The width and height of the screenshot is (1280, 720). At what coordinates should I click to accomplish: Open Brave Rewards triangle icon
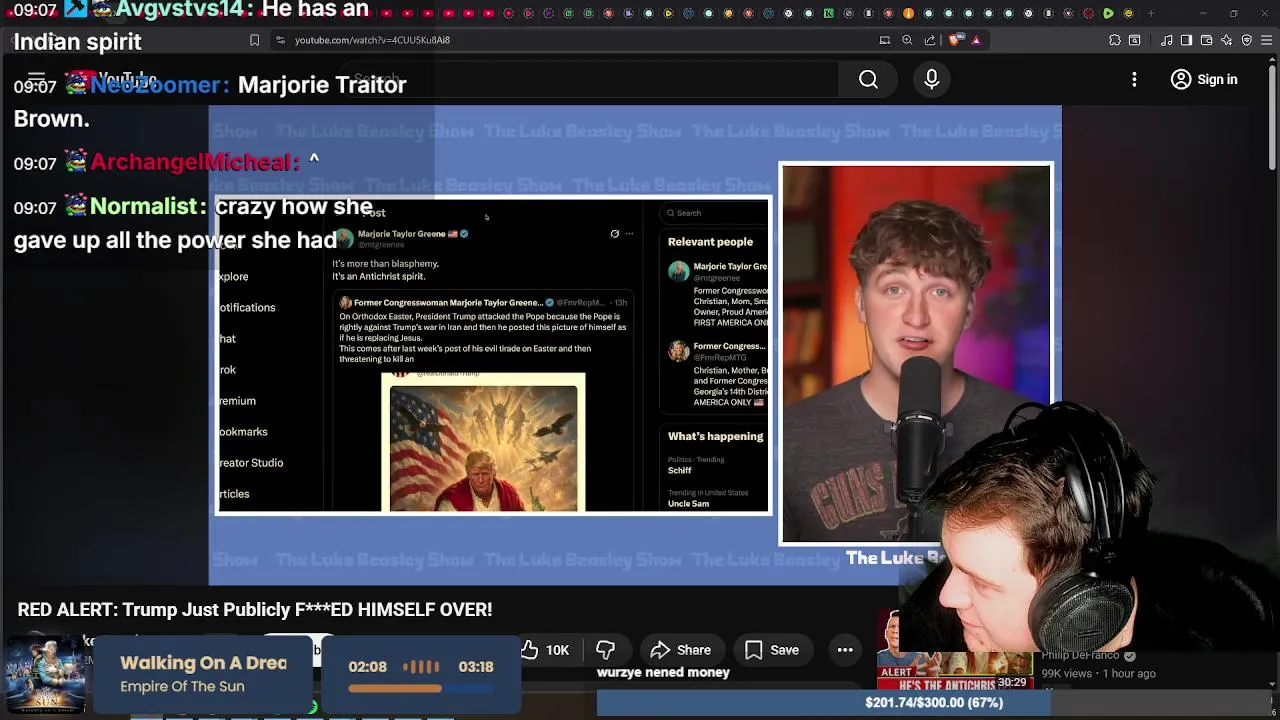pos(976,40)
